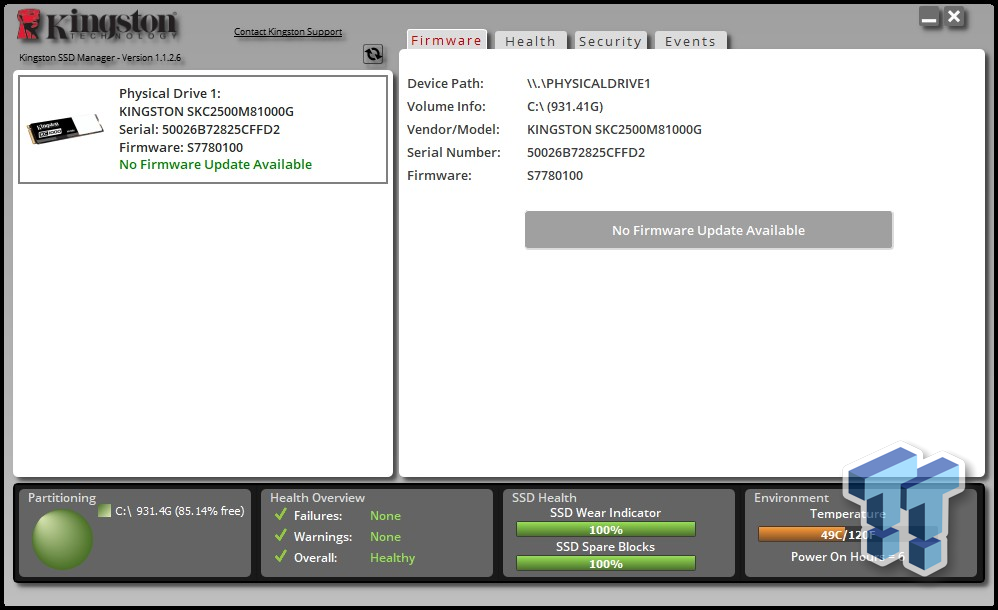The image size is (998, 610).
Task: Click the Failures green checkmark icon
Action: click(281, 514)
